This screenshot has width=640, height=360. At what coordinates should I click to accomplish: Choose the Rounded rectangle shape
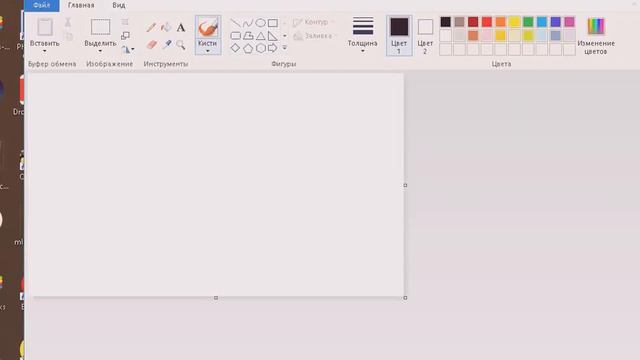tap(236, 36)
